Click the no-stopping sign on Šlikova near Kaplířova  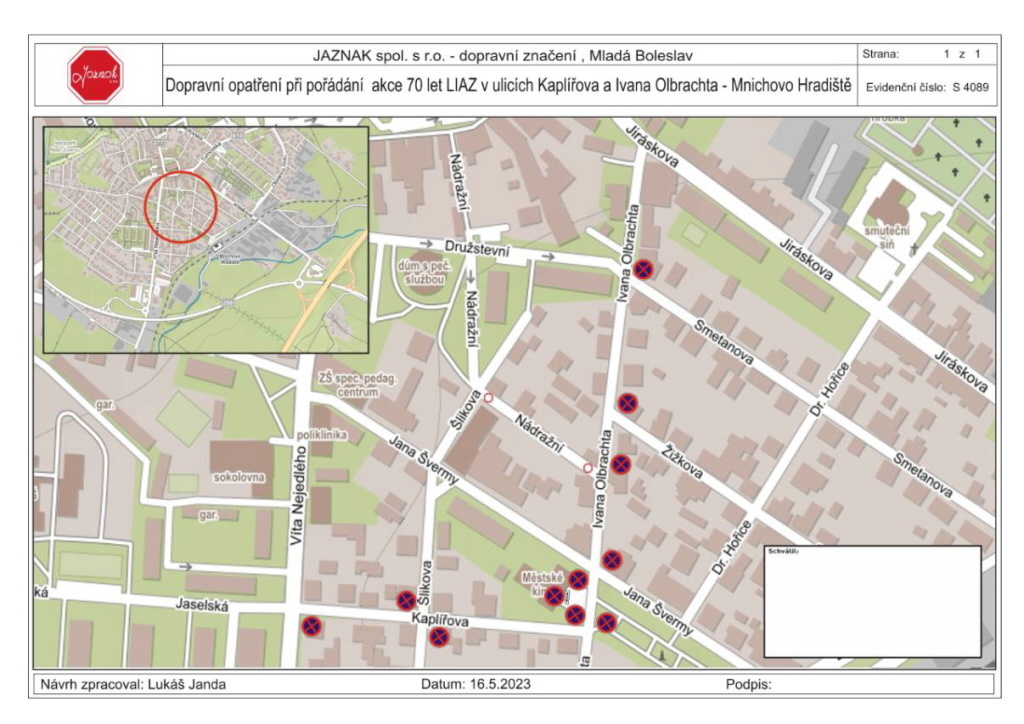click(406, 600)
